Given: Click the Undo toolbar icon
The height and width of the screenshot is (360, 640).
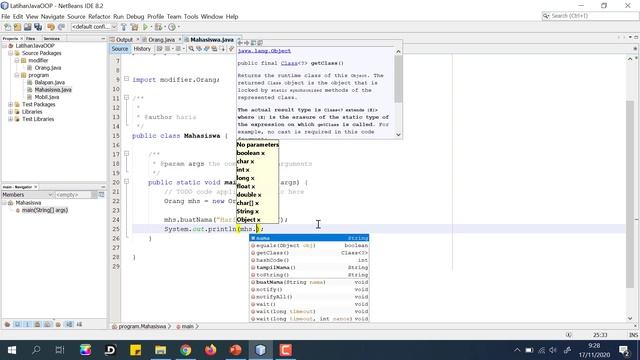Looking at the screenshot, I should [x=51, y=27].
